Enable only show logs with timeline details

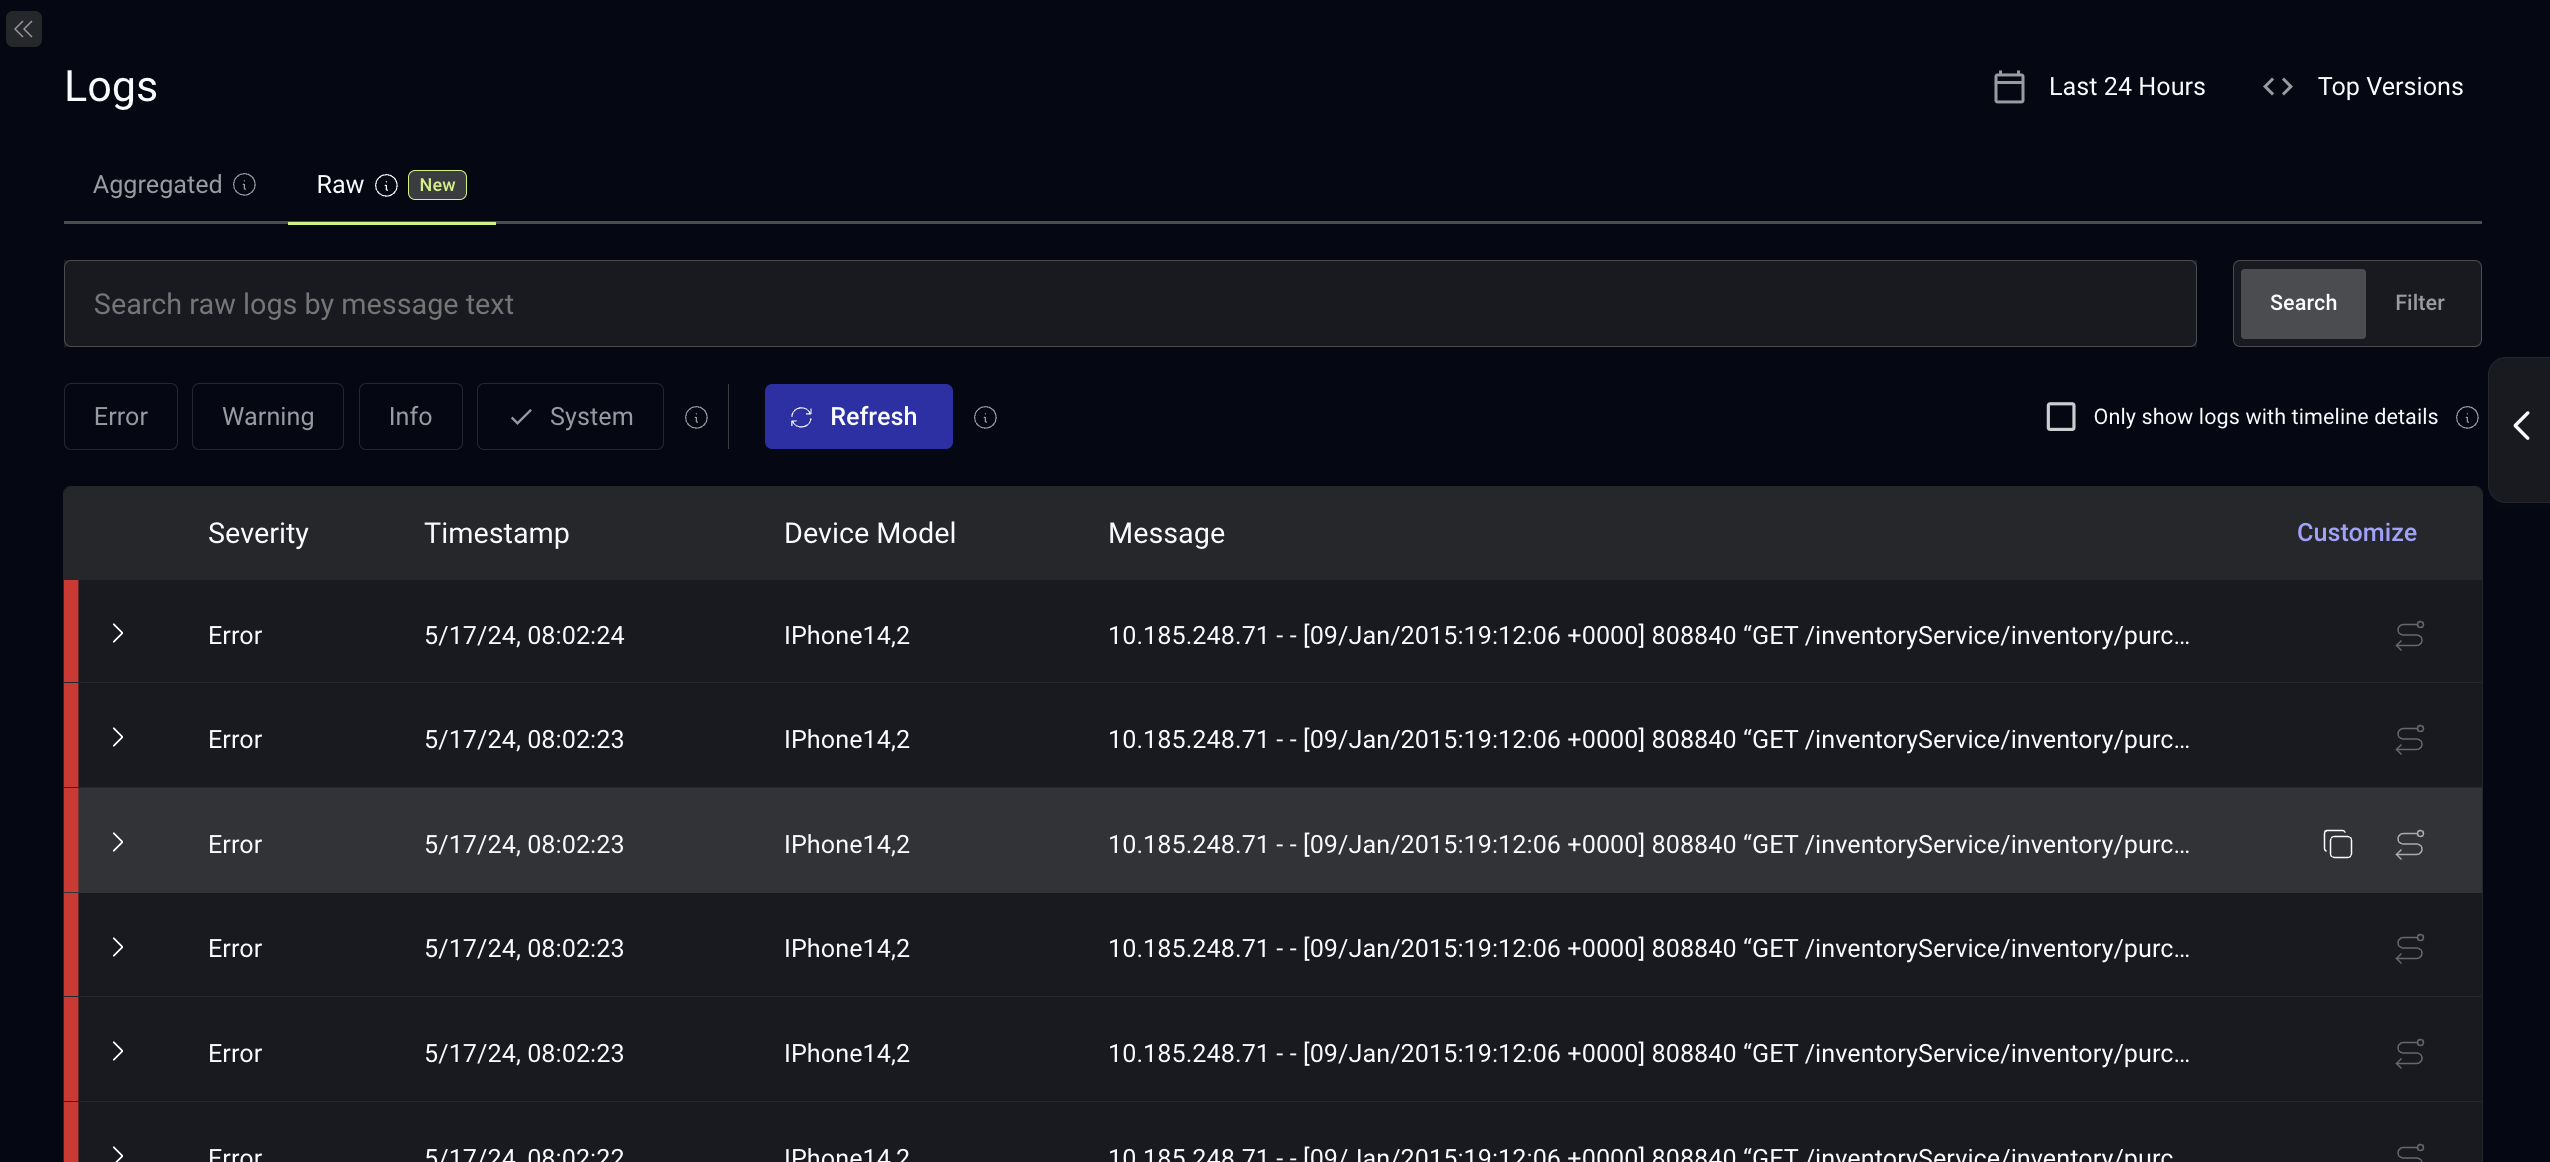click(2061, 417)
